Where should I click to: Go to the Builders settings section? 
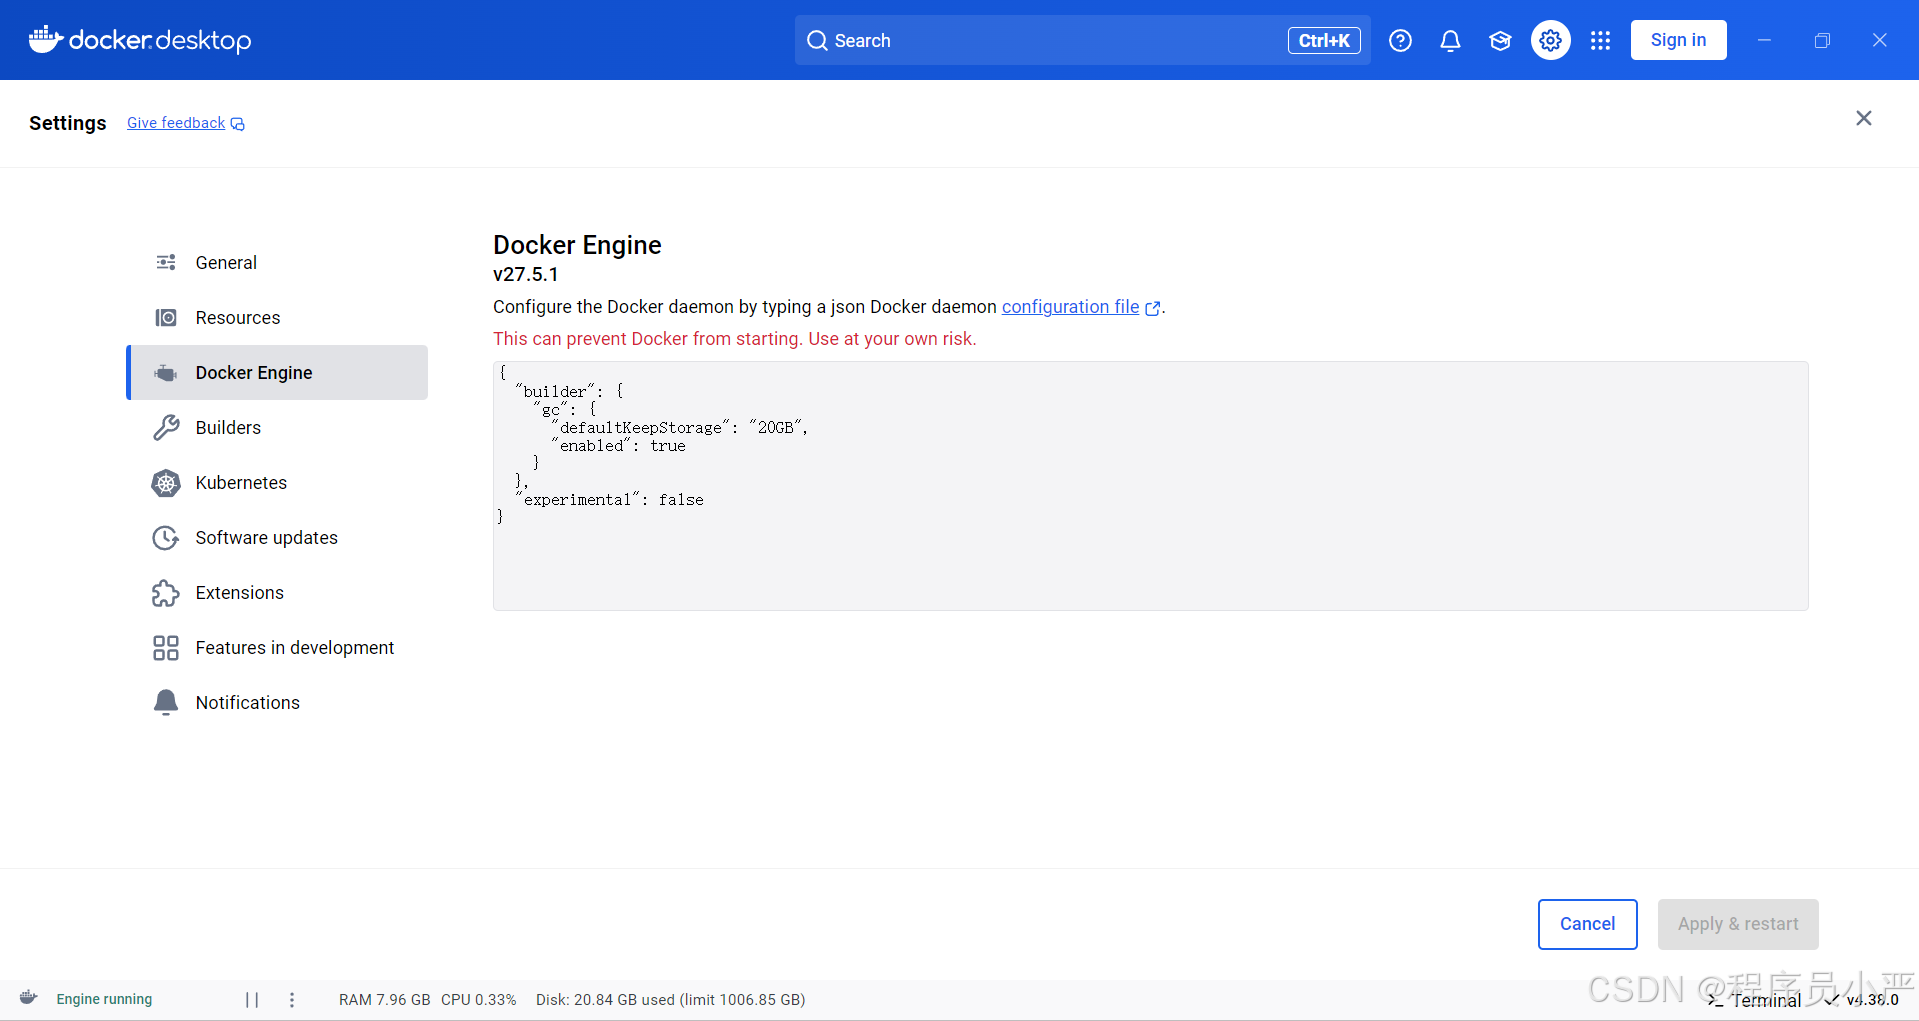click(278, 427)
